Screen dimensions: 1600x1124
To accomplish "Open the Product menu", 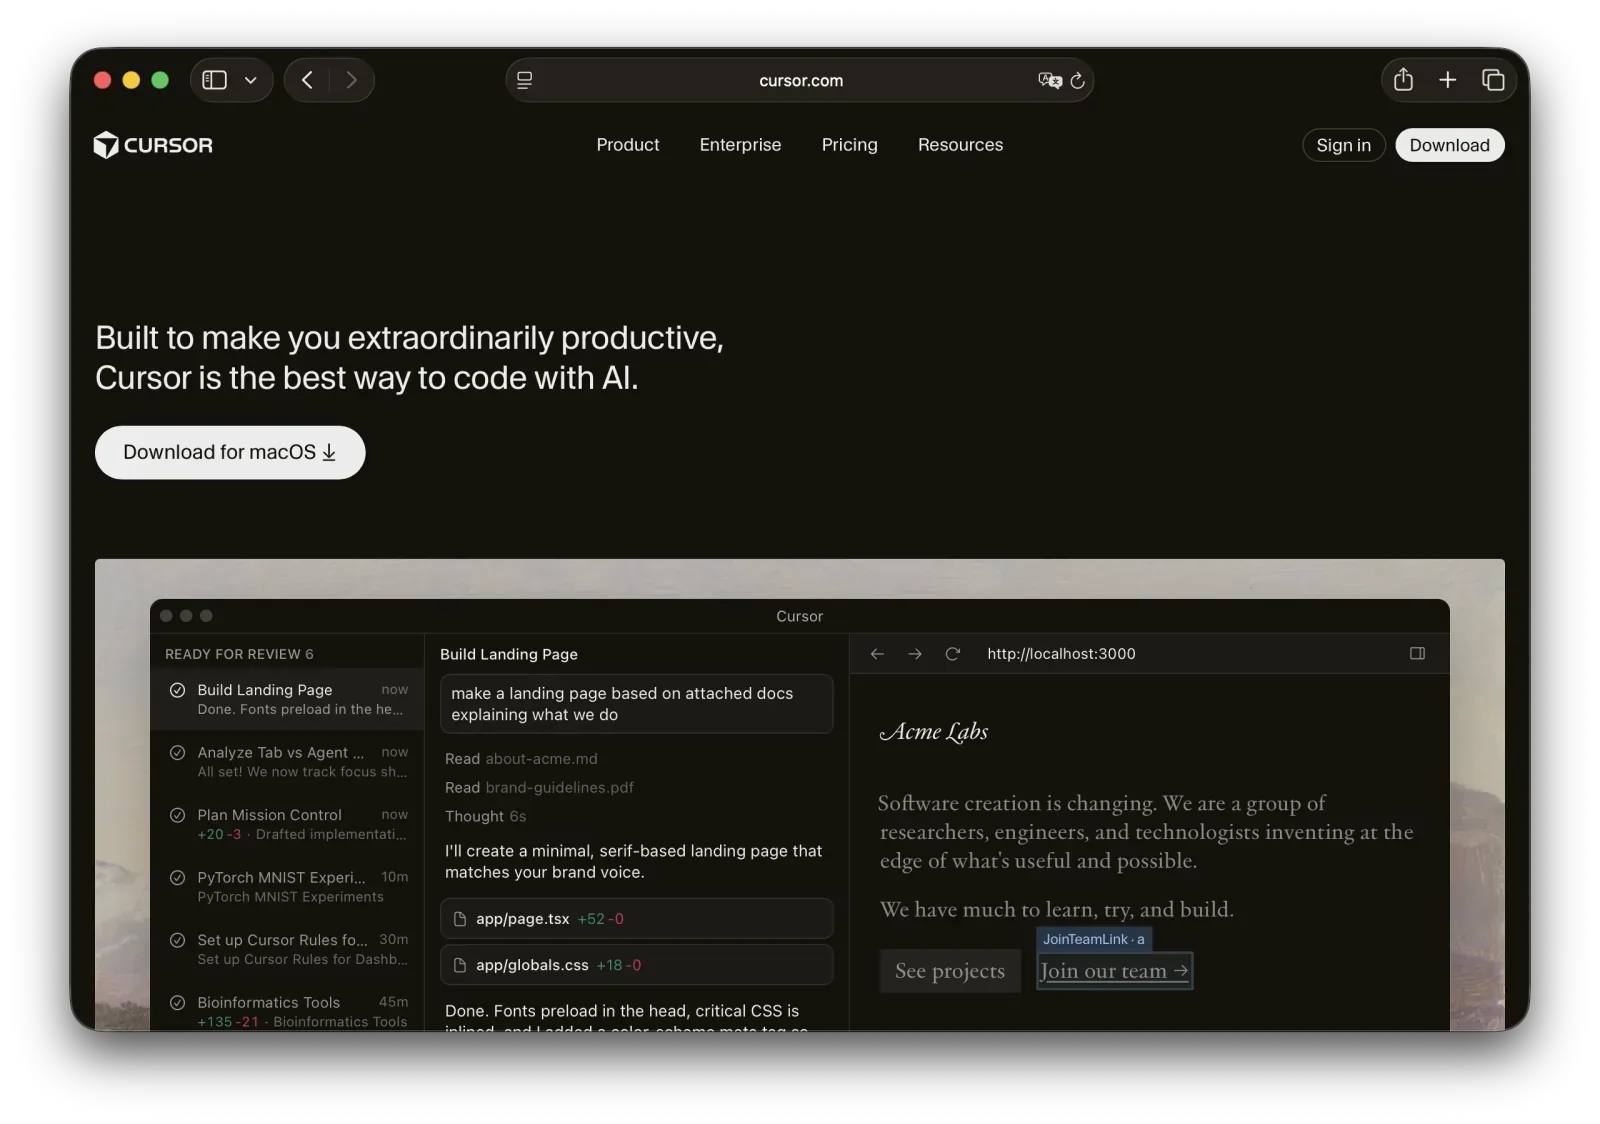I will tap(628, 145).
